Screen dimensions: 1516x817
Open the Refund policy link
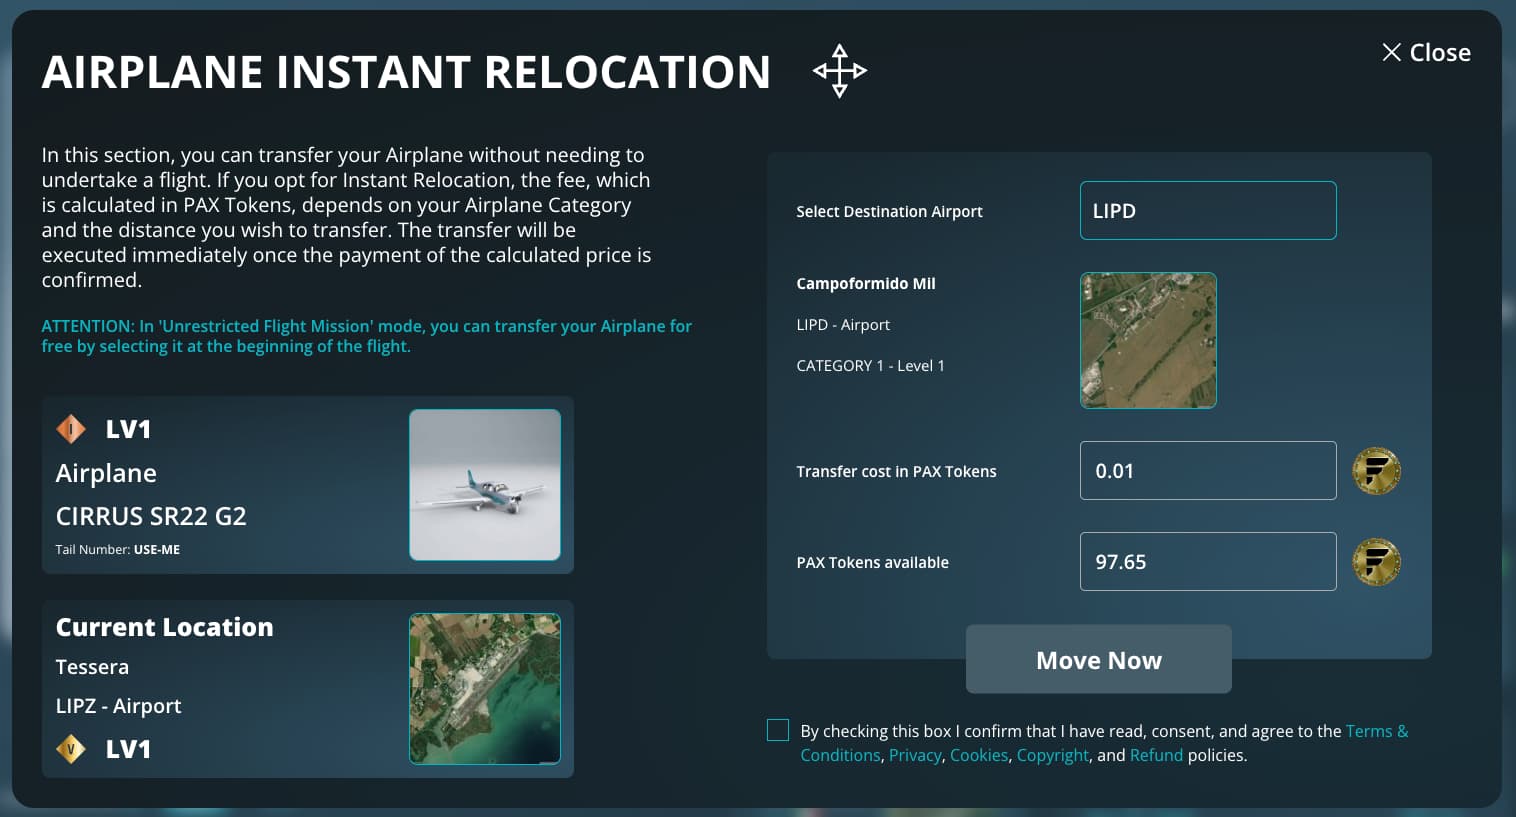point(1156,755)
